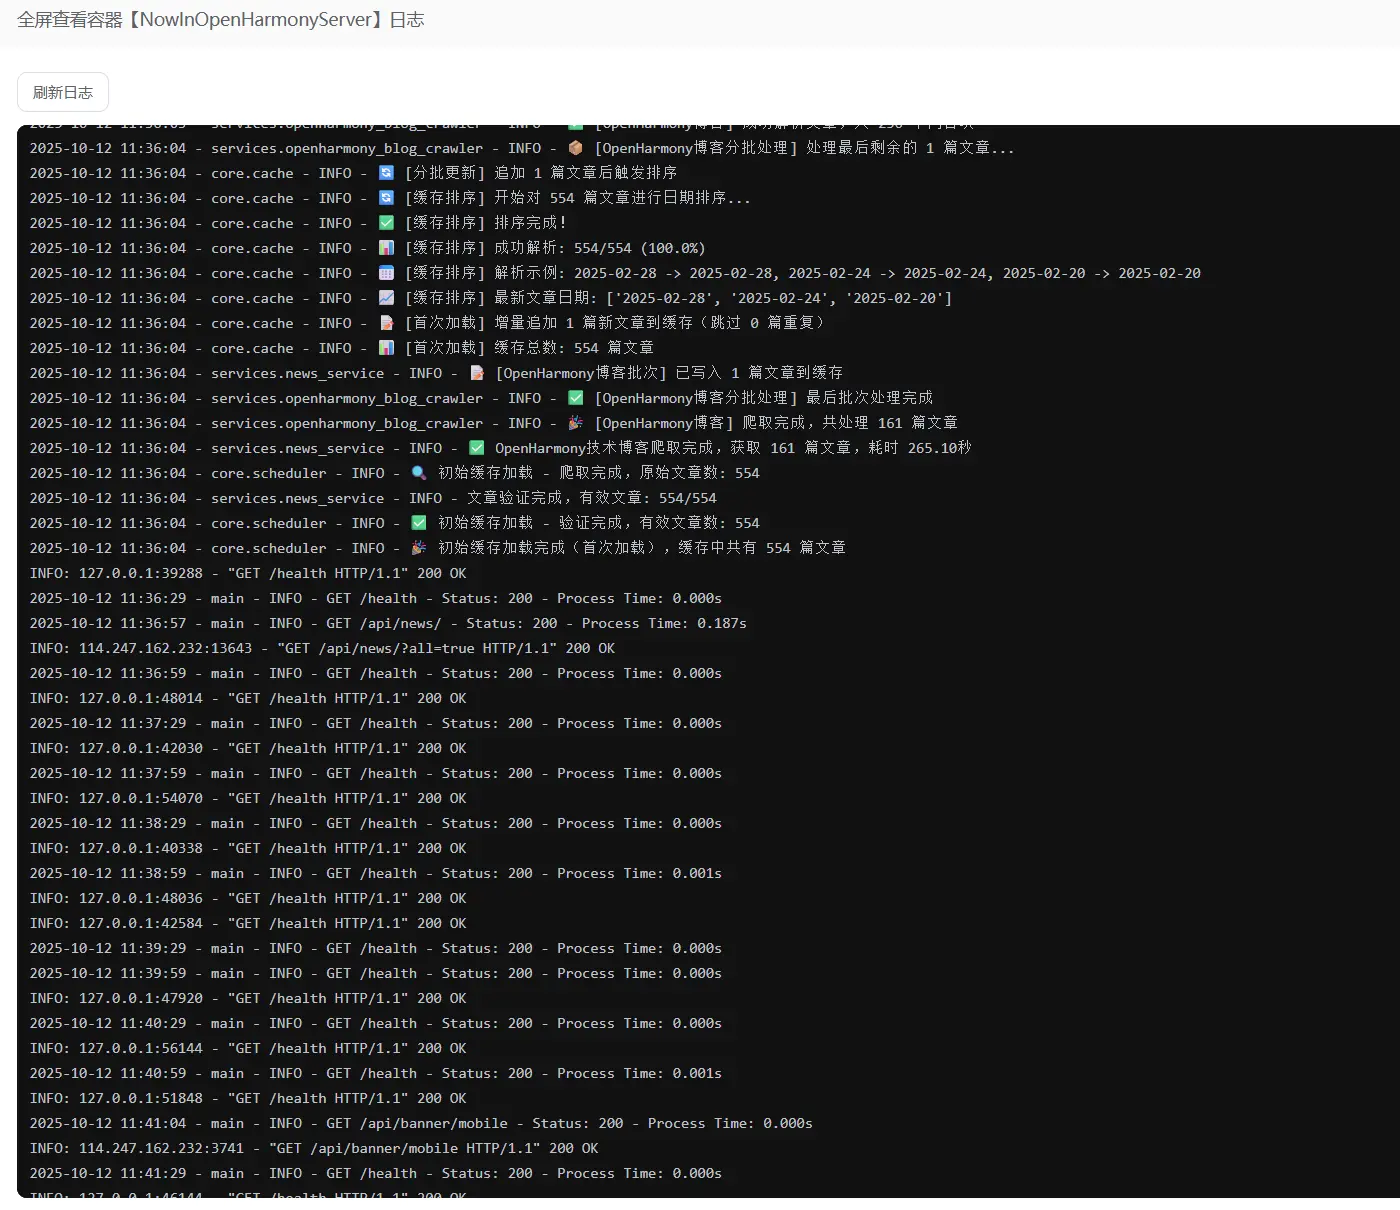Click the refresh arrows icon beside [分批更新]
1400x1210 pixels.
[x=386, y=173]
